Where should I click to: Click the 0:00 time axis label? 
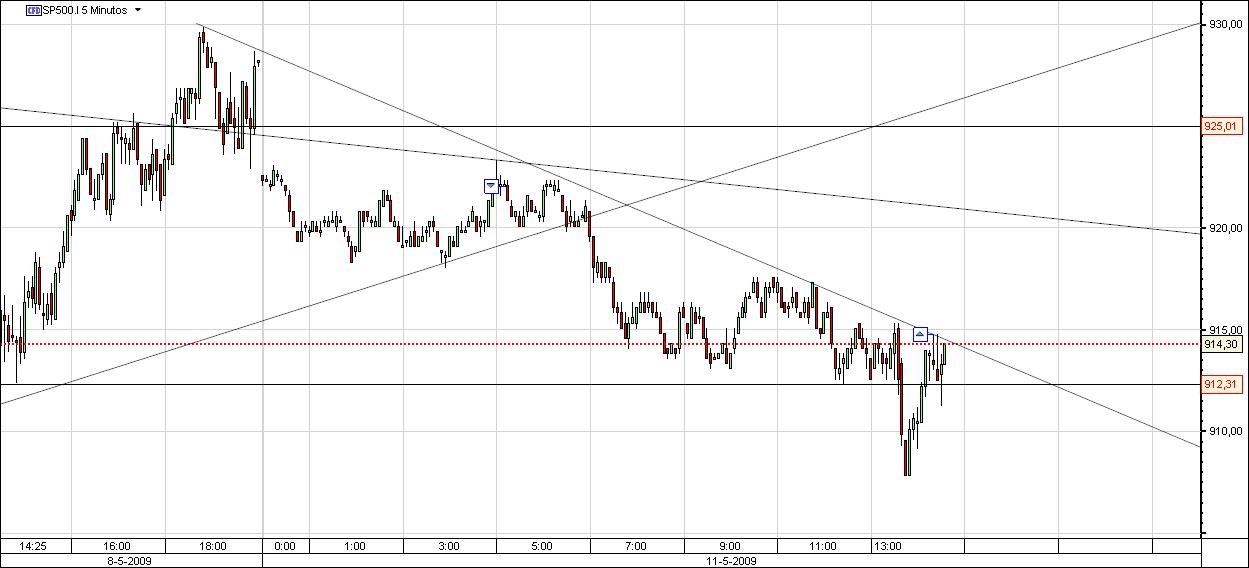click(x=284, y=546)
